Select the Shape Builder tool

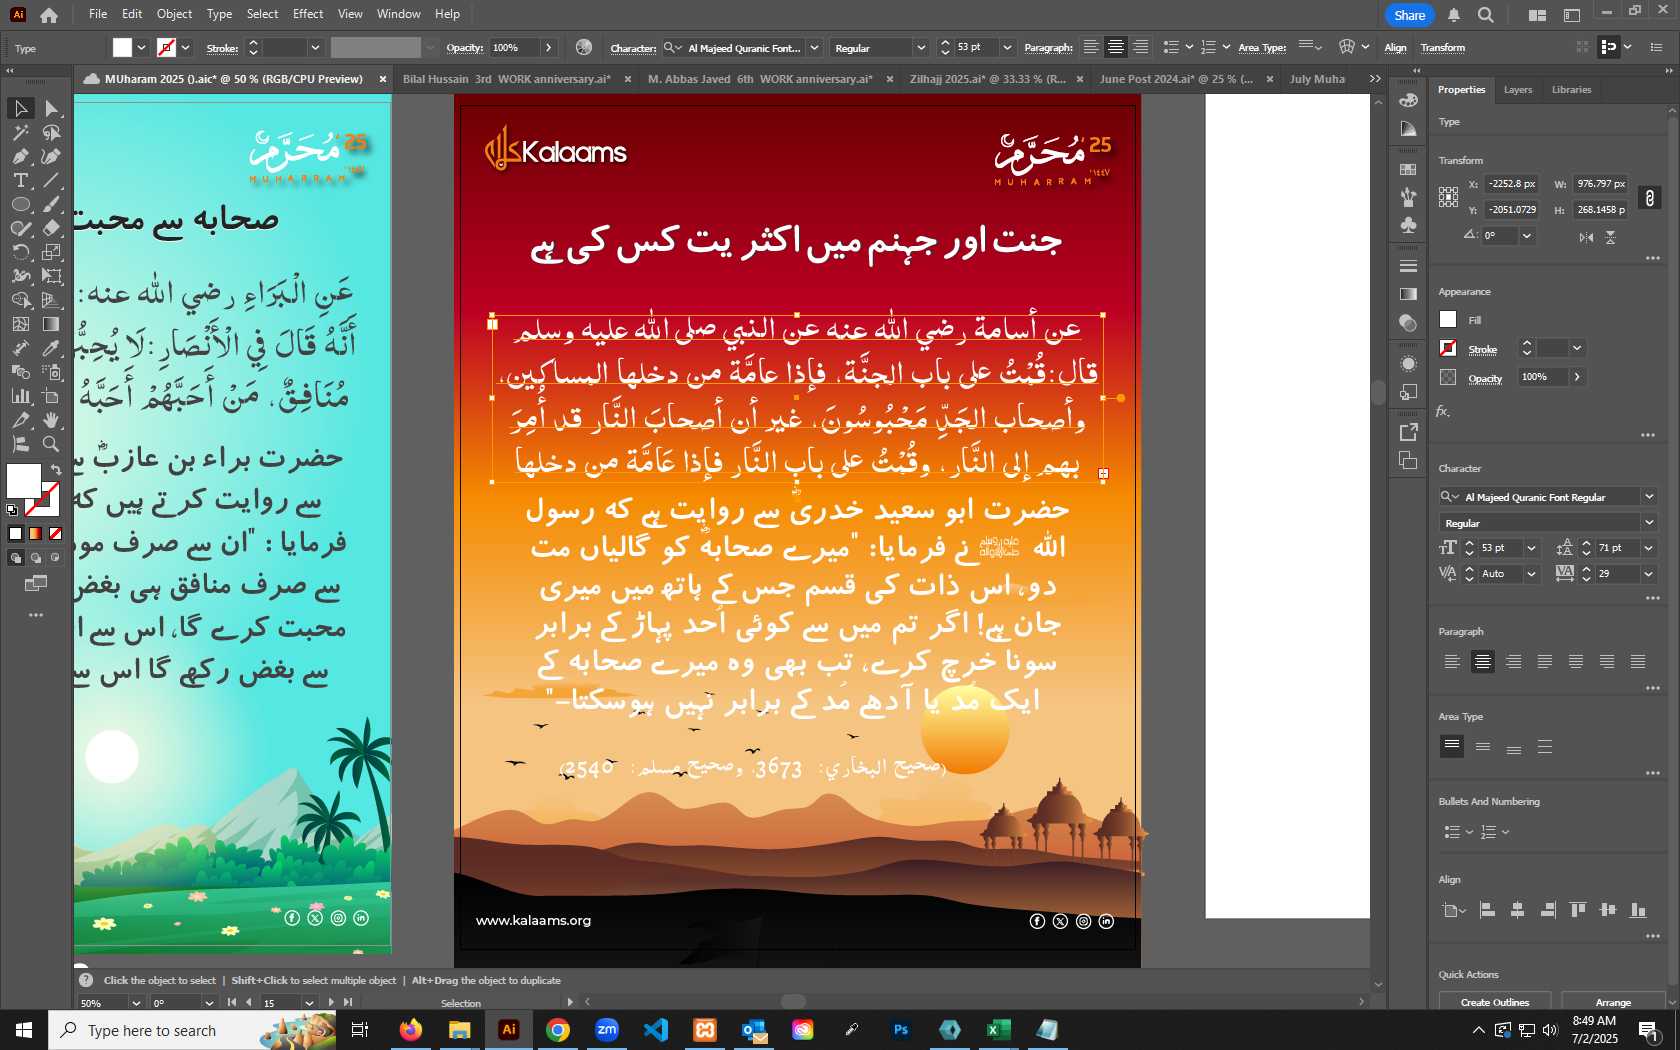20,300
